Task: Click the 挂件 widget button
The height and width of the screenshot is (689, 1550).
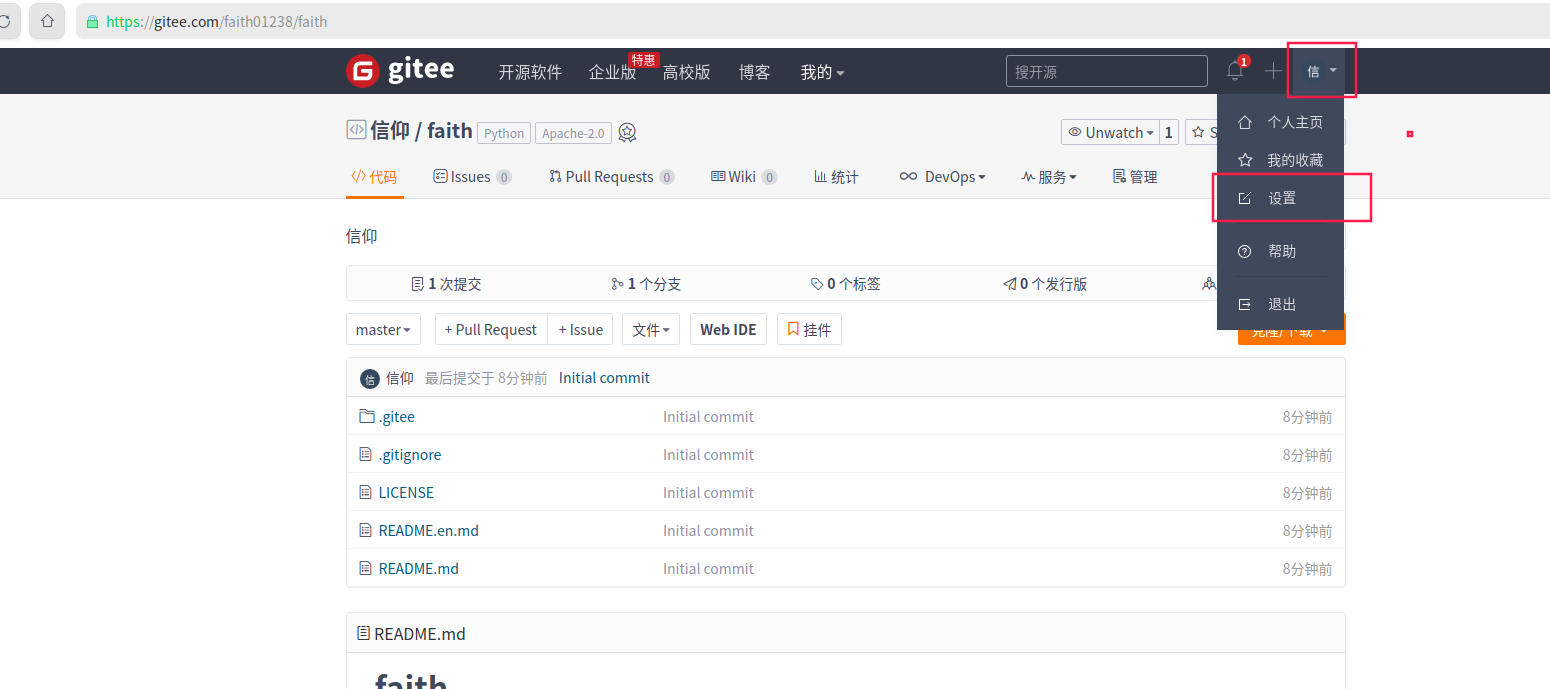Action: click(x=809, y=329)
